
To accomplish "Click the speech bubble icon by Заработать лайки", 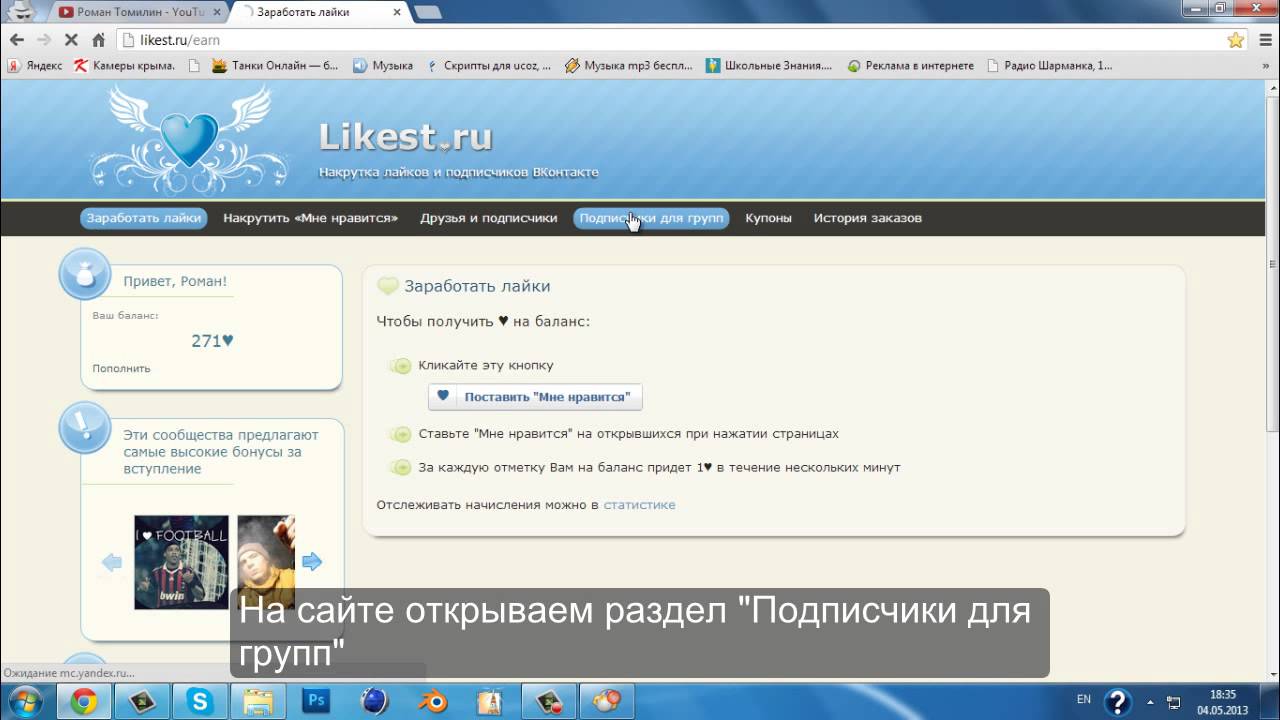I will (388, 286).
